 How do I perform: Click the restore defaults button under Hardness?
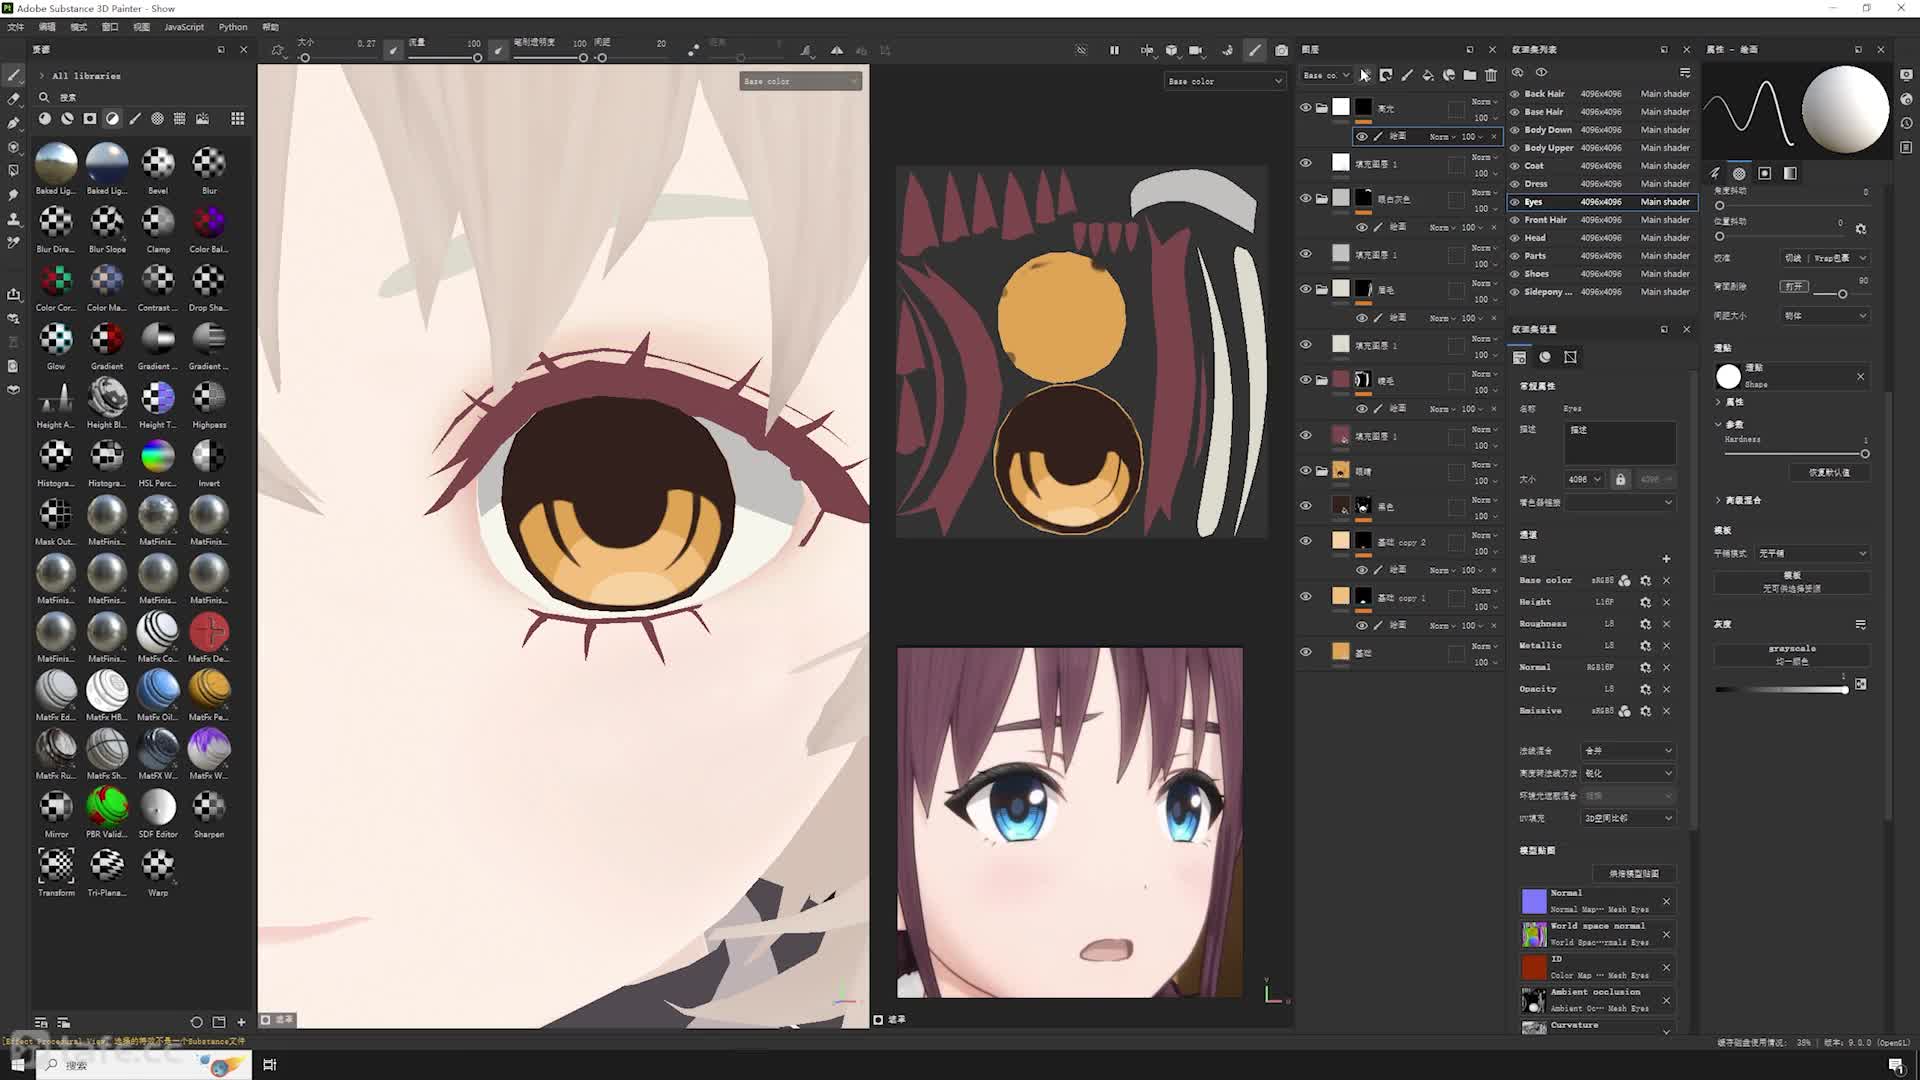(1829, 472)
